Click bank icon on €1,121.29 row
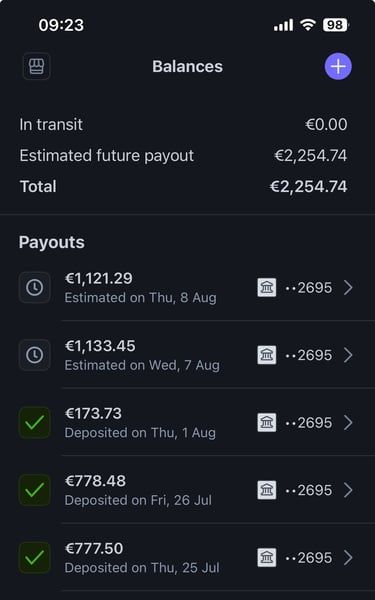The width and height of the screenshot is (375, 600). point(267,288)
